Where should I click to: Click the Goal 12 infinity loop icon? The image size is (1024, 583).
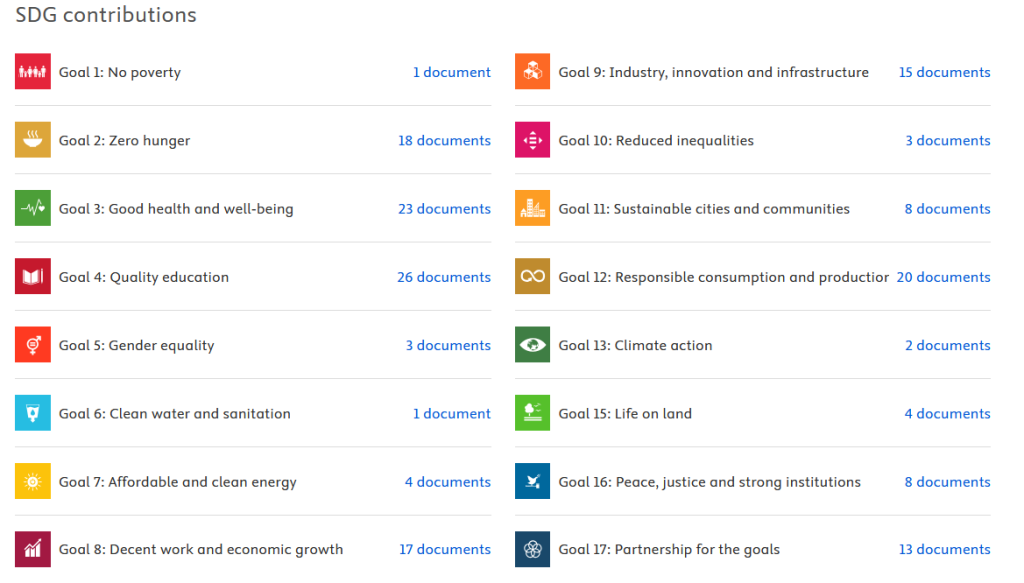533,276
